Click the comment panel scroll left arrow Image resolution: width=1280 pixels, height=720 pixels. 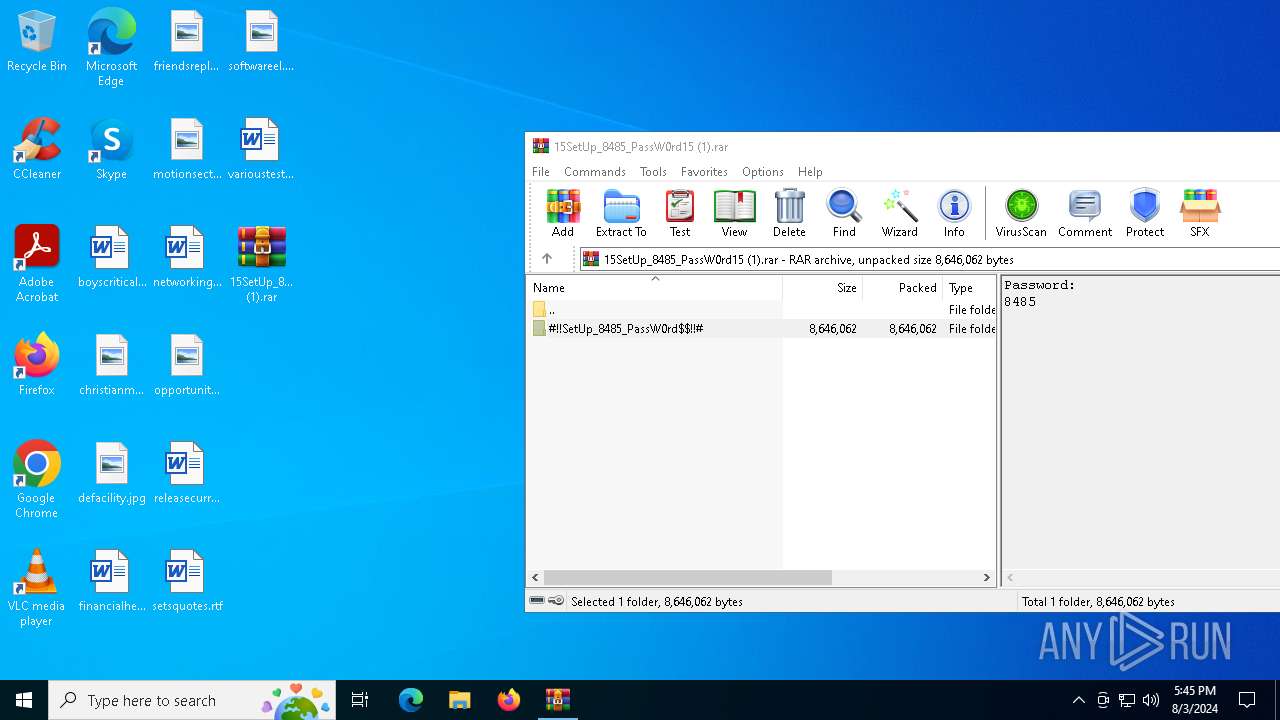[1010, 577]
